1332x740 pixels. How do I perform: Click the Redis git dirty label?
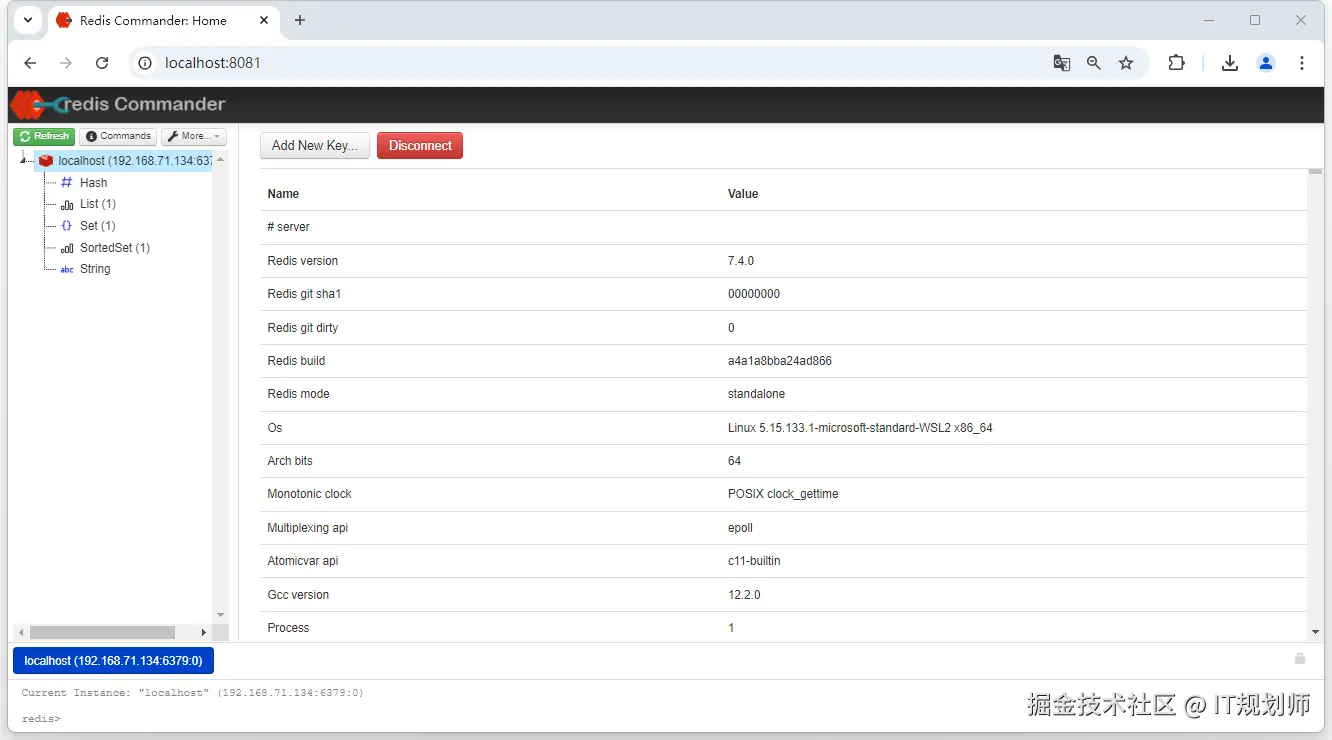coord(303,328)
